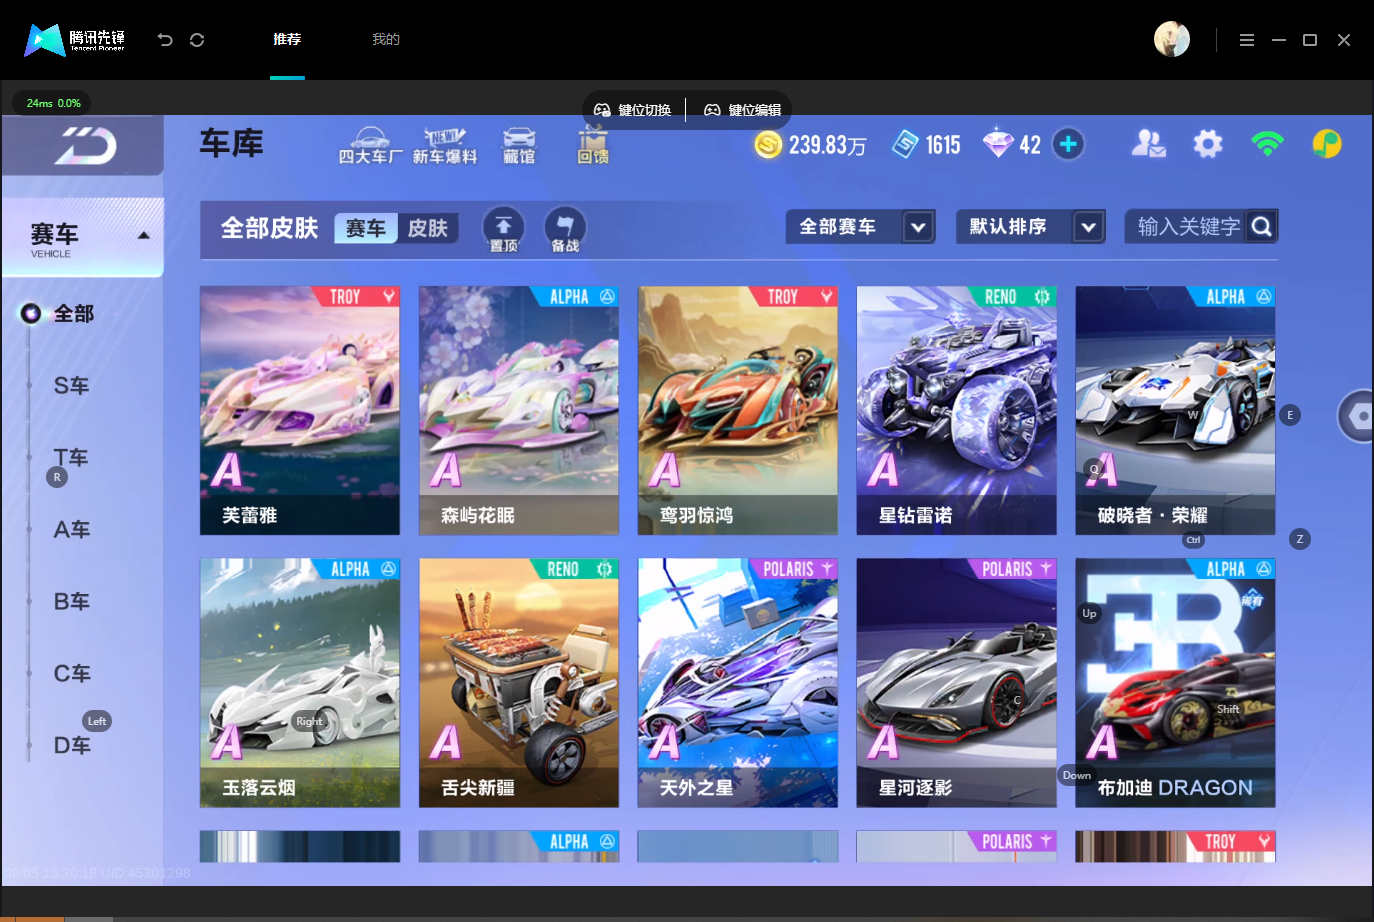The image size is (1374, 922).
Task: Click the 24ms 0.0% latency indicator
Action: tap(53, 103)
